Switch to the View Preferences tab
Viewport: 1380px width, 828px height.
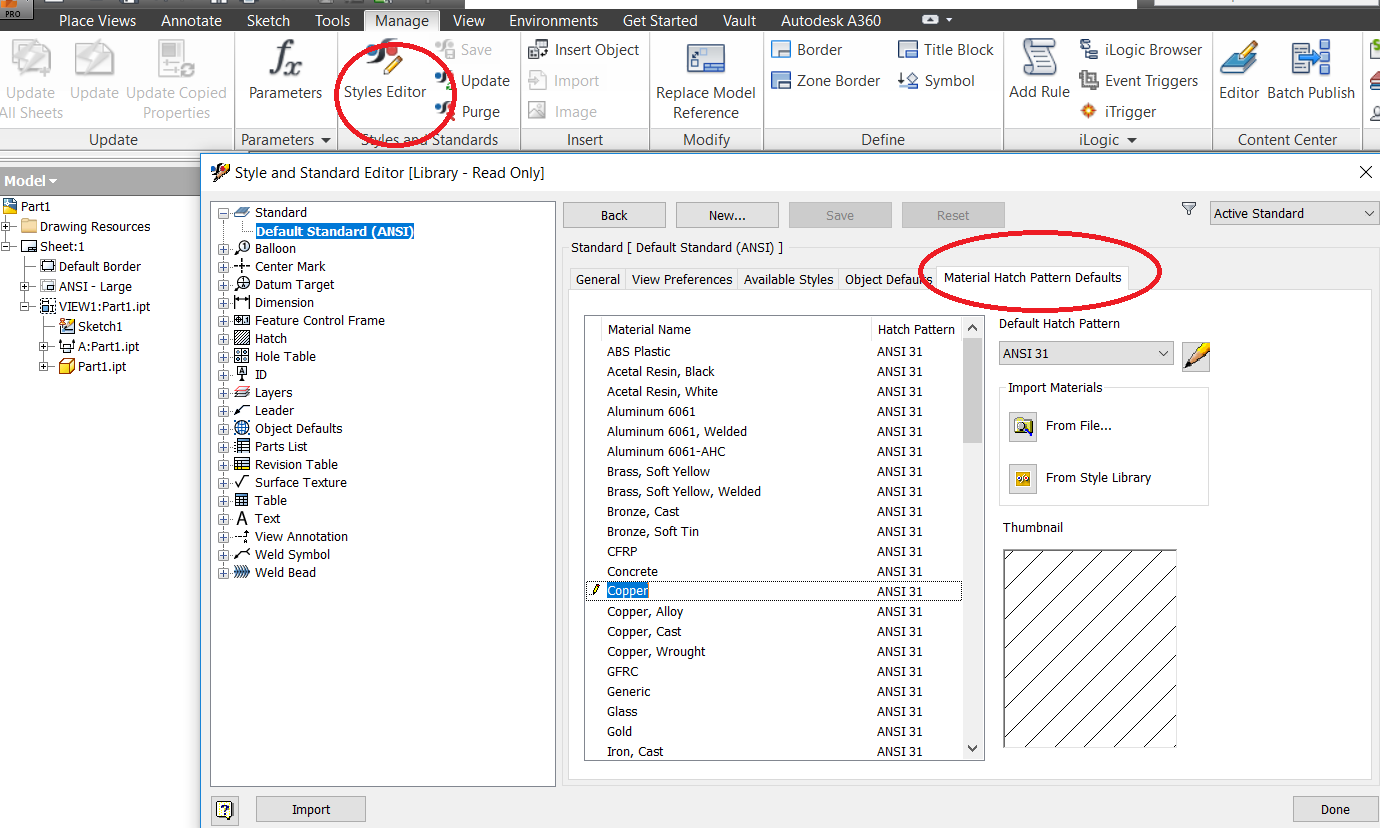point(682,280)
